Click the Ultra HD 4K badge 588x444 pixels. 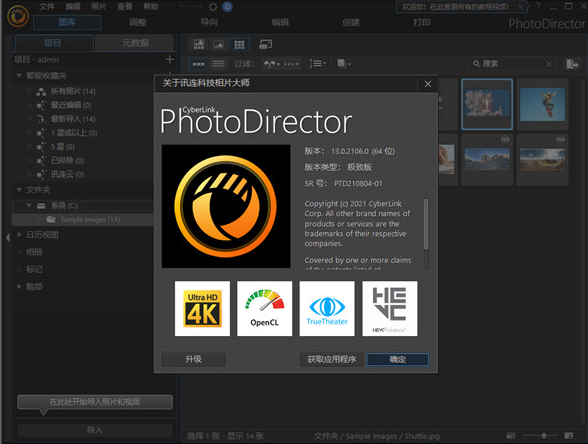[x=202, y=308]
